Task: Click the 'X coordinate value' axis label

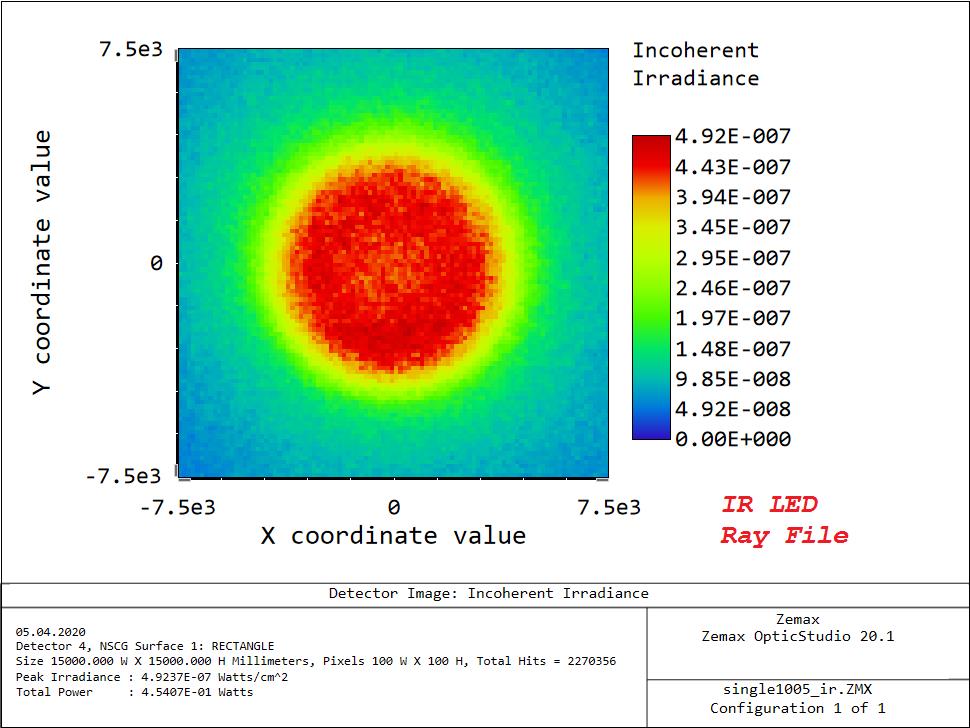Action: (393, 536)
